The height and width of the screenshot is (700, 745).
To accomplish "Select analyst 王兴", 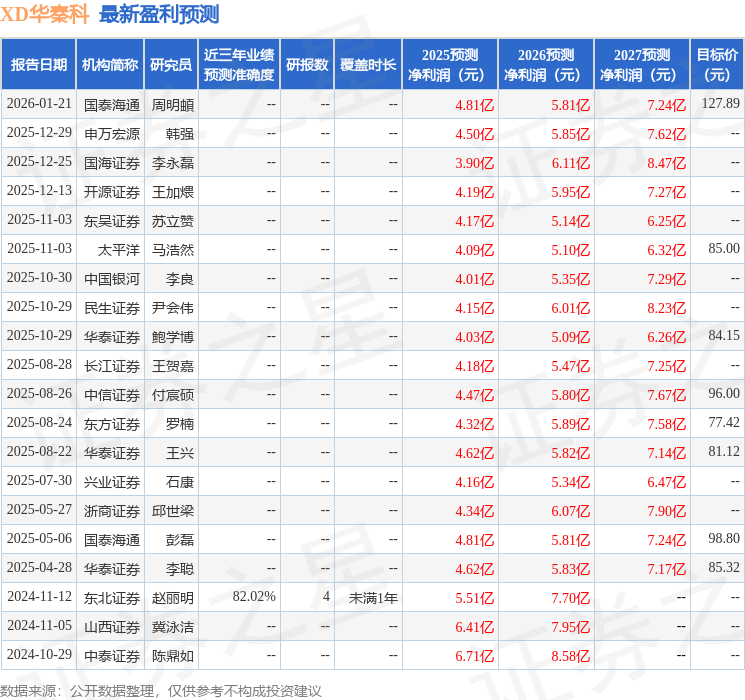I will coord(180,453).
